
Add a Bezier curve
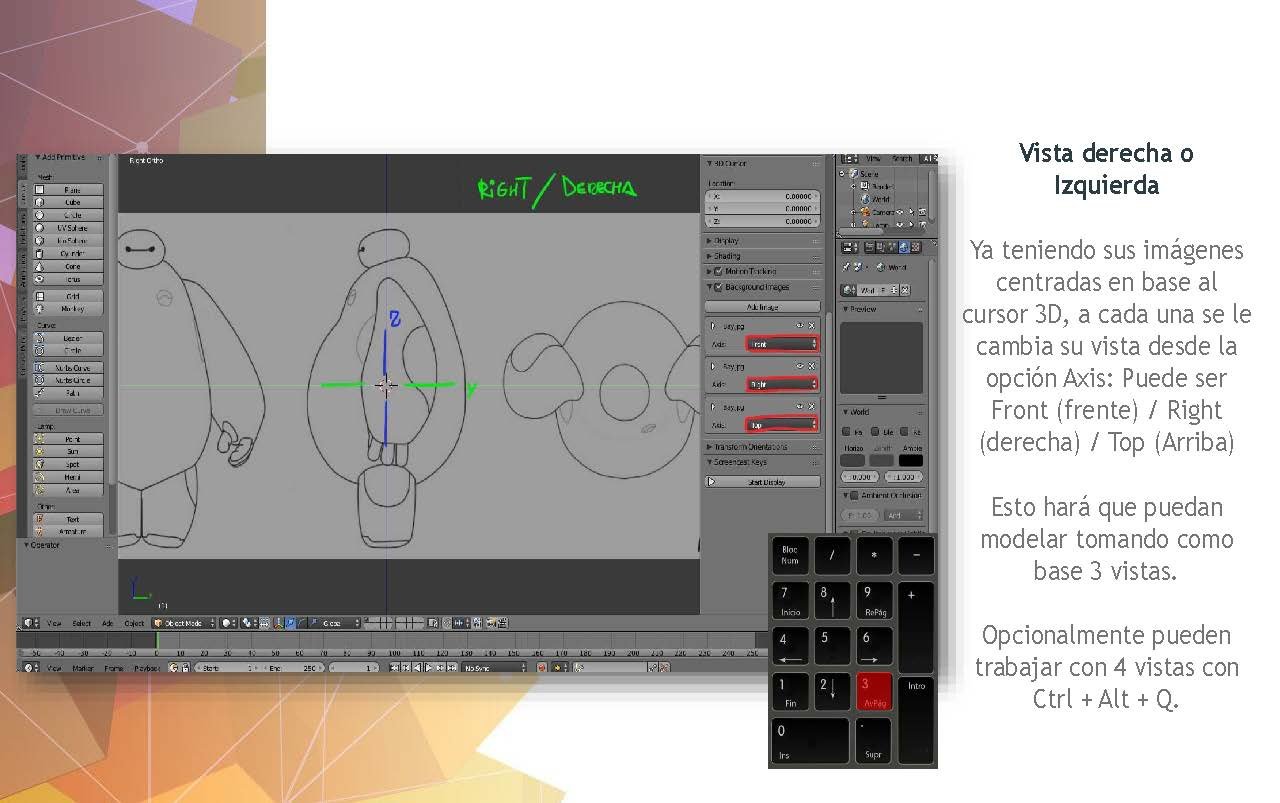[x=68, y=338]
